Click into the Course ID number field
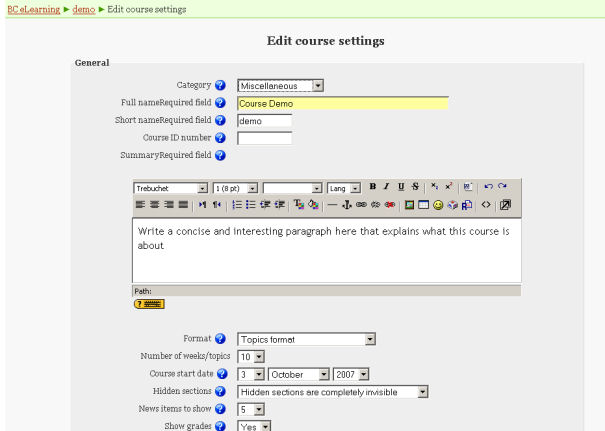The height and width of the screenshot is (431, 605). tap(264, 138)
